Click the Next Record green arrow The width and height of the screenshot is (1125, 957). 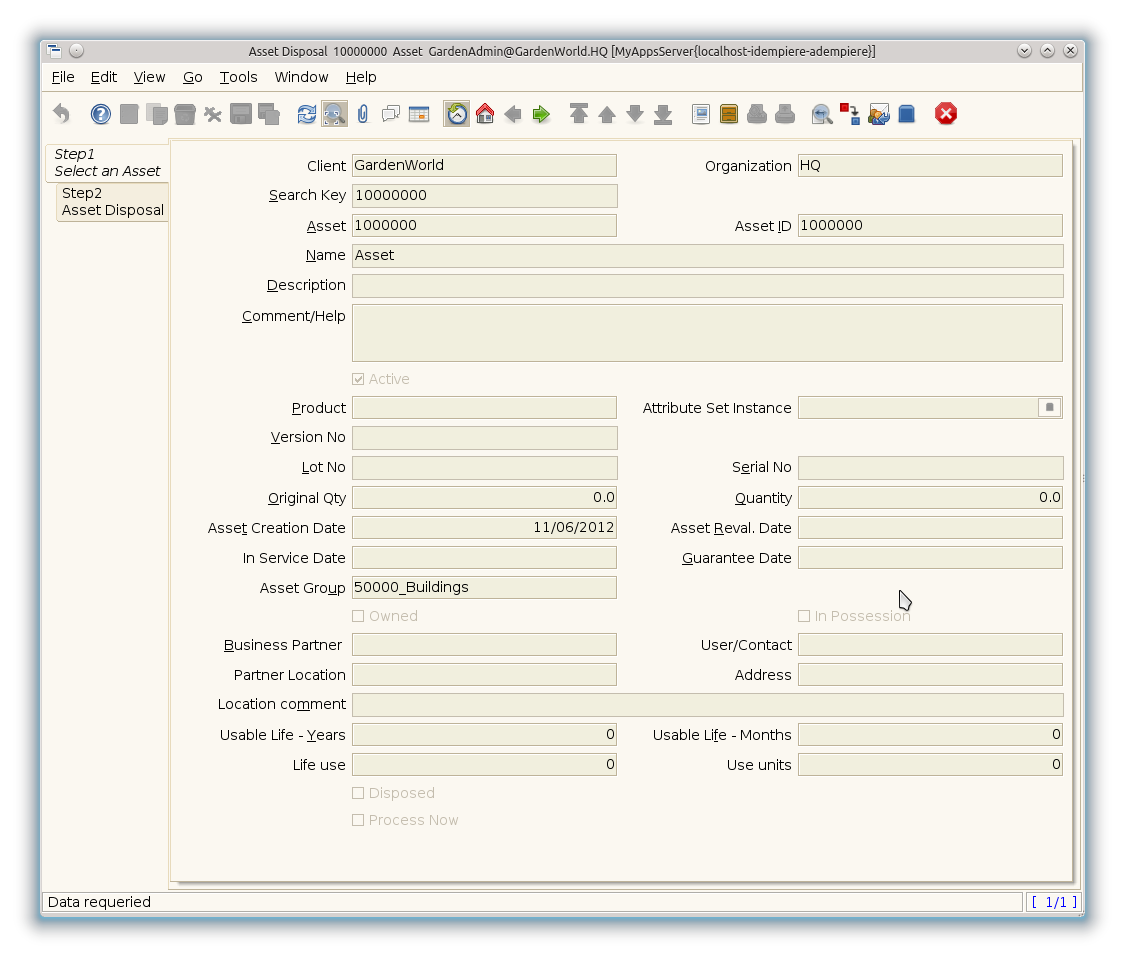point(541,113)
